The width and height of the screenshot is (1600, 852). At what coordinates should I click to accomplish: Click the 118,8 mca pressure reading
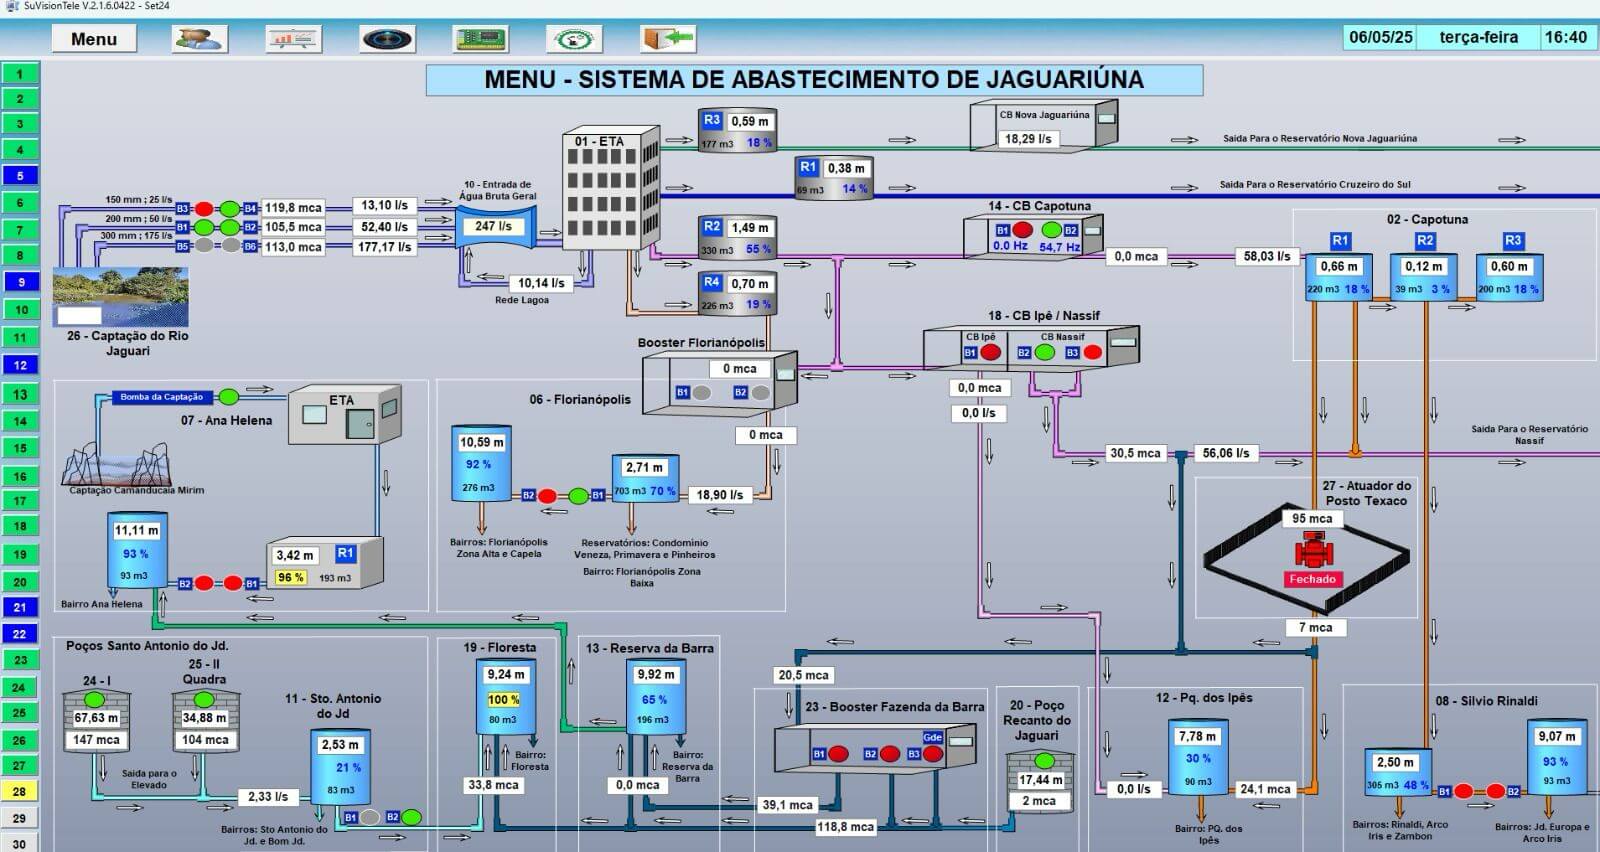[845, 827]
